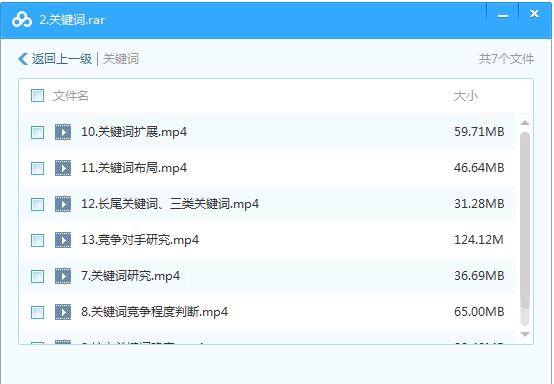Select file name 7.关键词研究.mp4

point(130,276)
